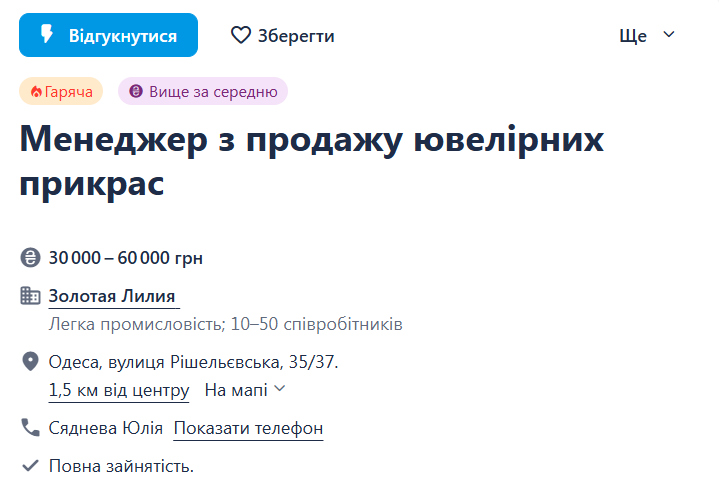Click Показати телефон to reveal phone
719x482 pixels.
248,428
